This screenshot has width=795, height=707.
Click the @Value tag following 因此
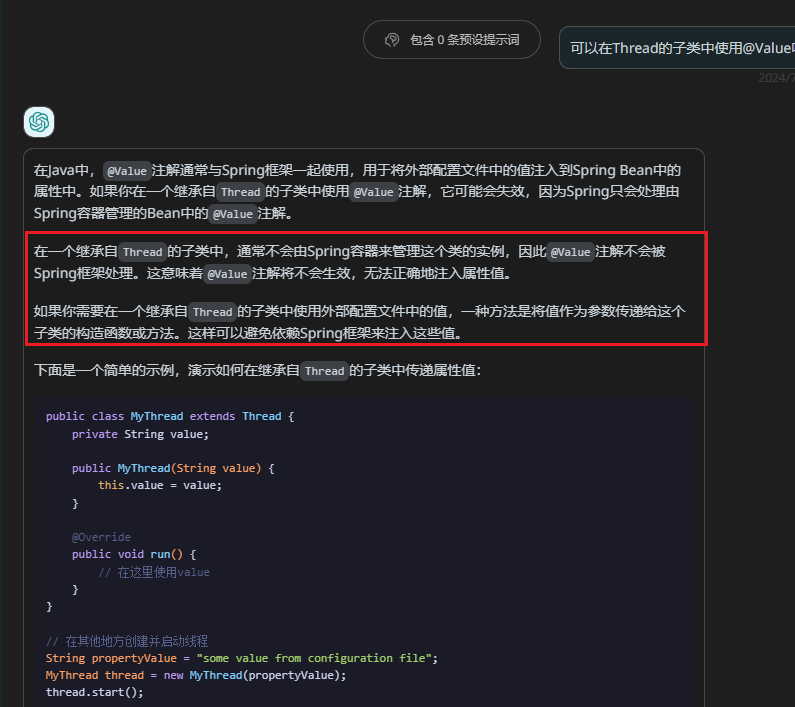pyautogui.click(x=571, y=252)
